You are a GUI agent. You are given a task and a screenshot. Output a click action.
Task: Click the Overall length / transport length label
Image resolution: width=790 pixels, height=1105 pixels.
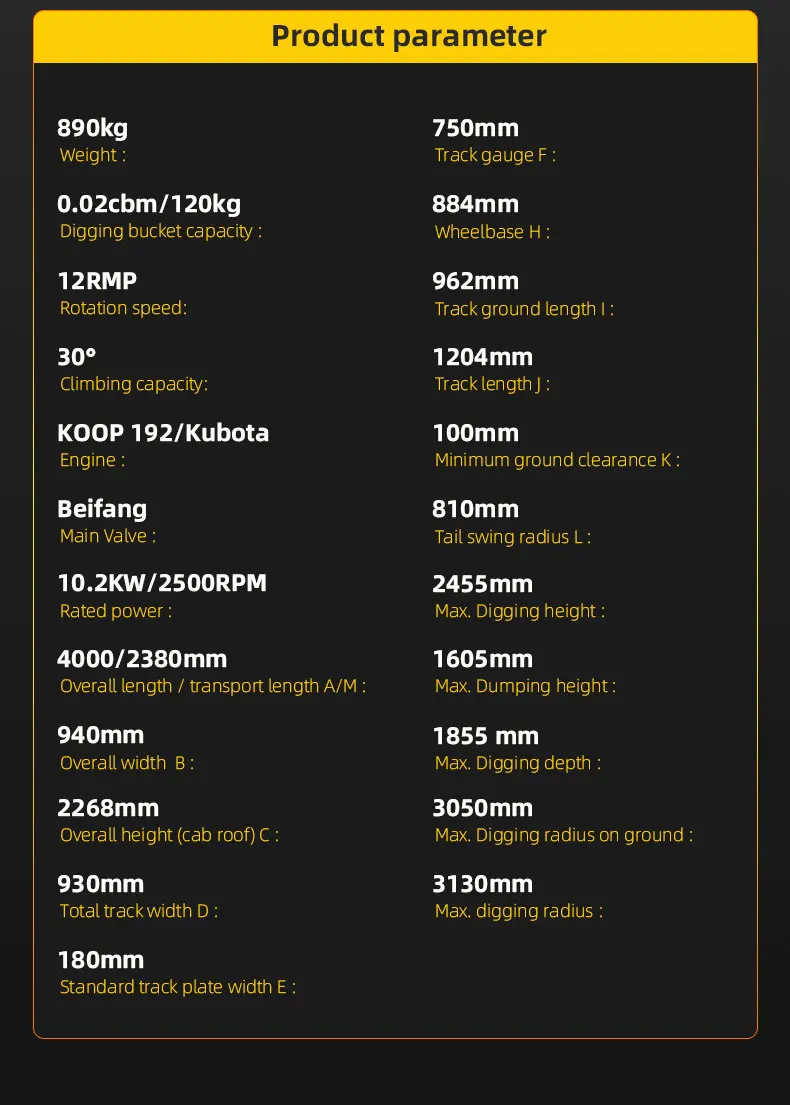tap(213, 686)
